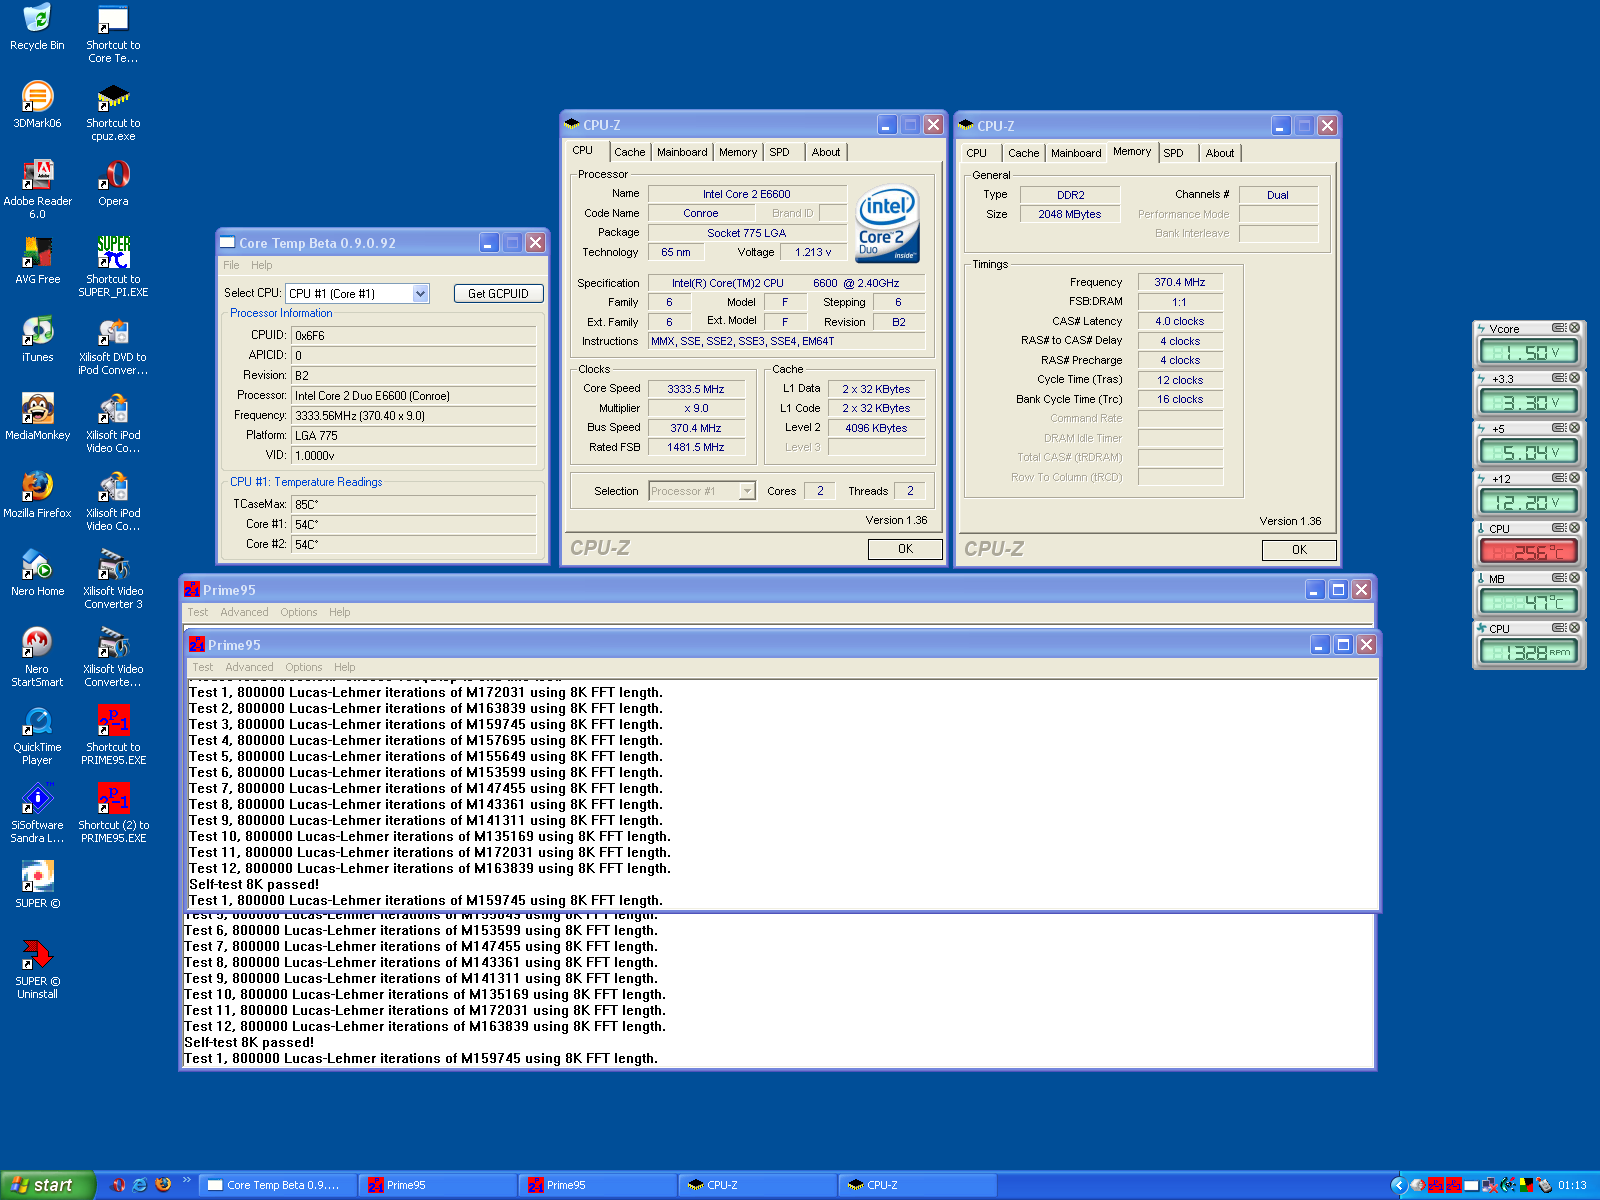Switch to Core Temp Beta taskbar button
The width and height of the screenshot is (1600, 1200).
[x=277, y=1185]
